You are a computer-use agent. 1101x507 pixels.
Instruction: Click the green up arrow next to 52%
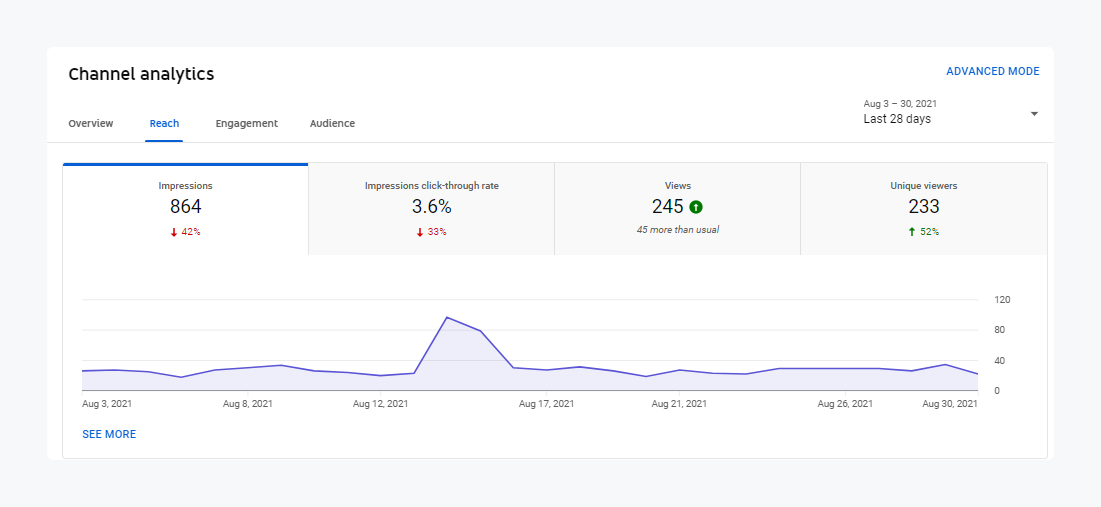(x=912, y=232)
